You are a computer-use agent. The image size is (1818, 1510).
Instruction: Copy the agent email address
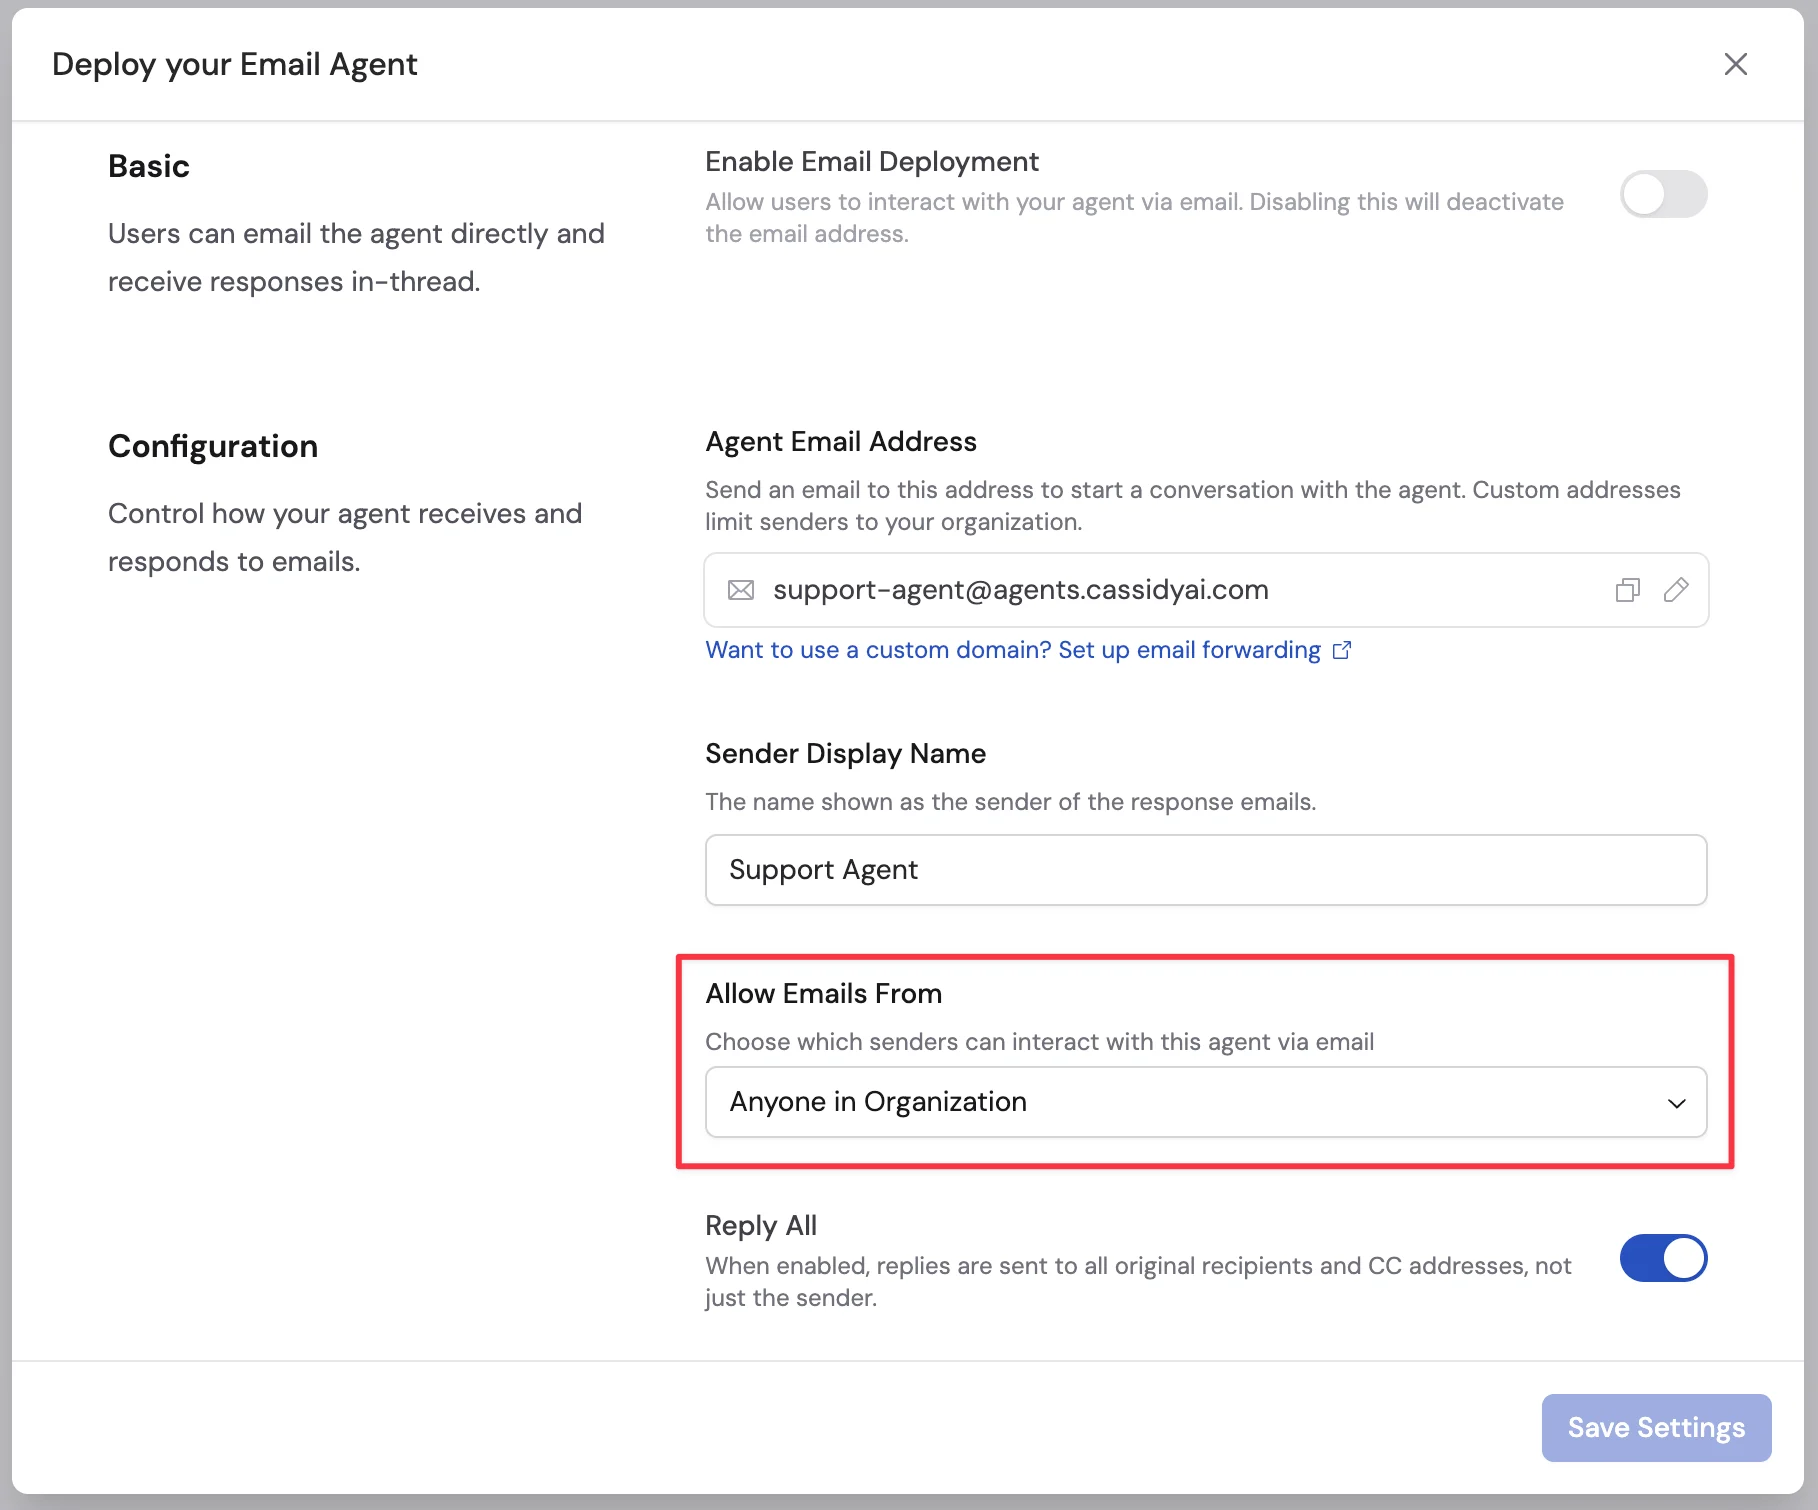click(x=1627, y=590)
